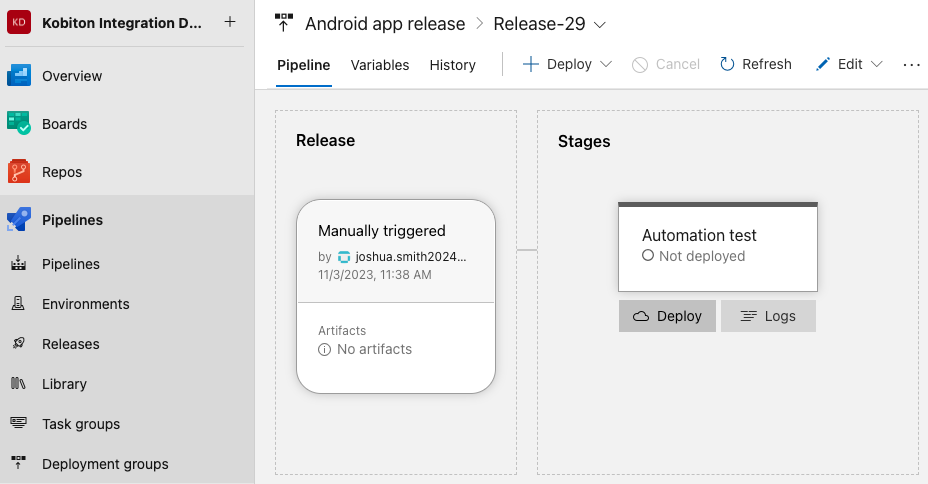The width and height of the screenshot is (928, 484).
Task: Click the Manually triggered release card title
Action: click(x=382, y=231)
